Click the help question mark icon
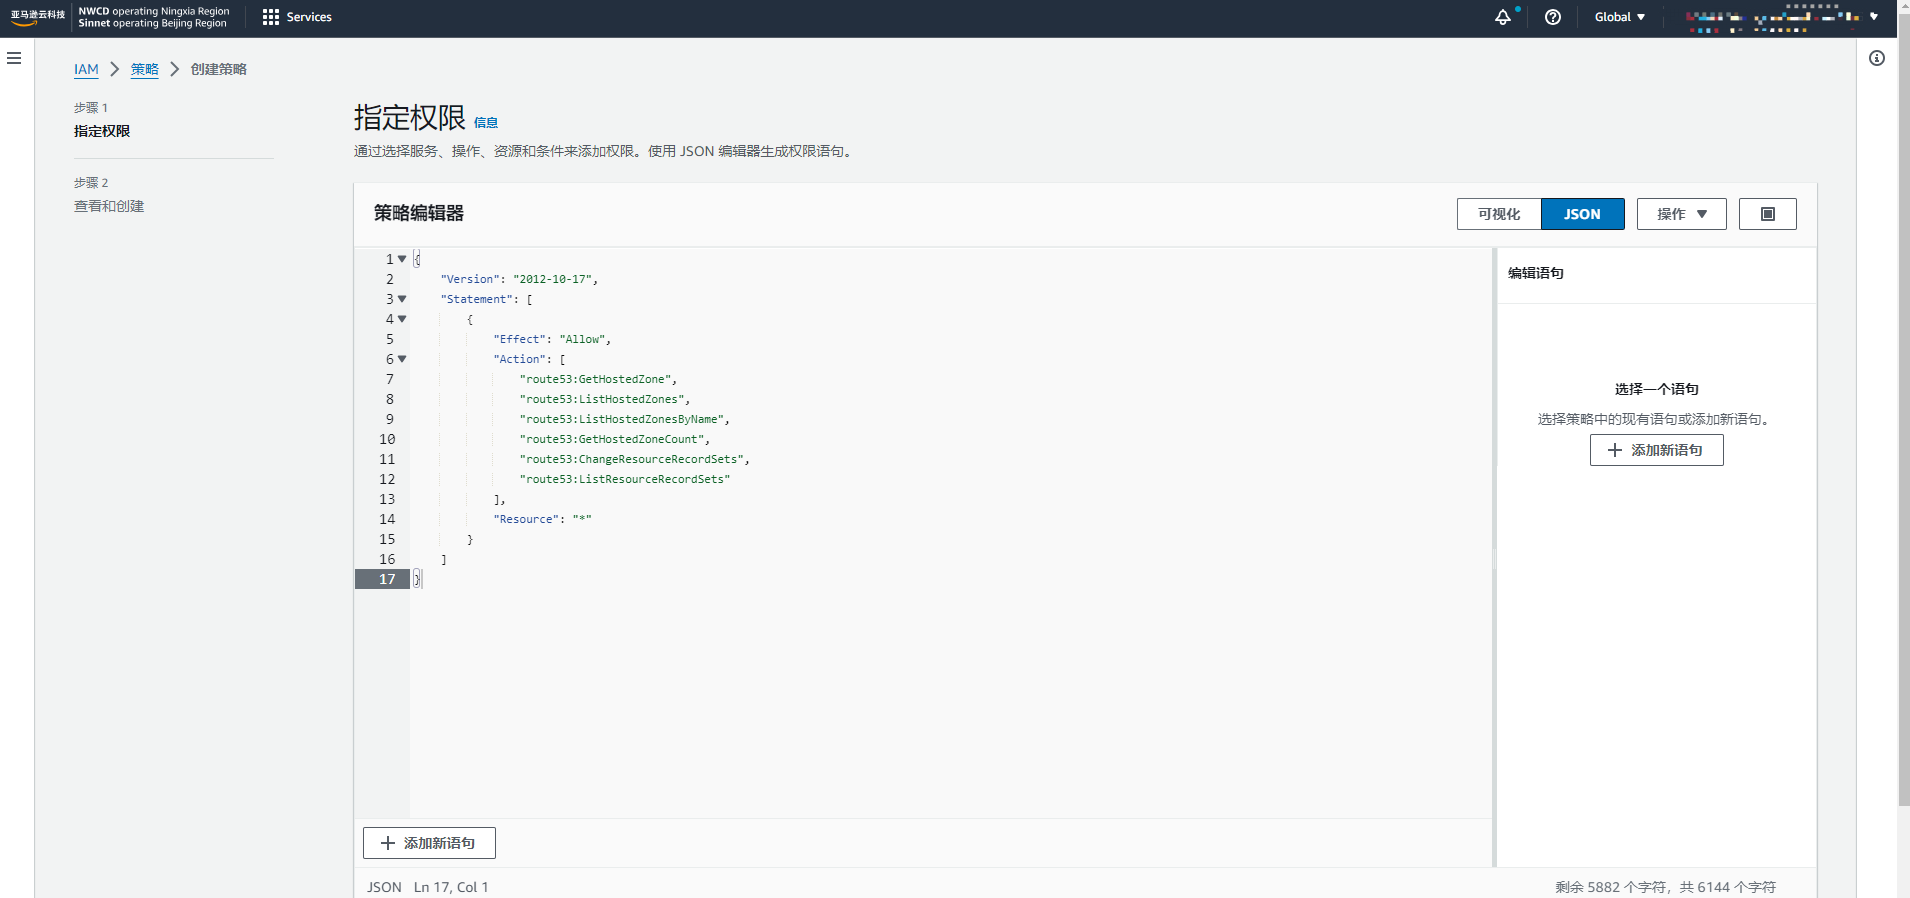Viewport: 1910px width, 898px height. (1552, 17)
